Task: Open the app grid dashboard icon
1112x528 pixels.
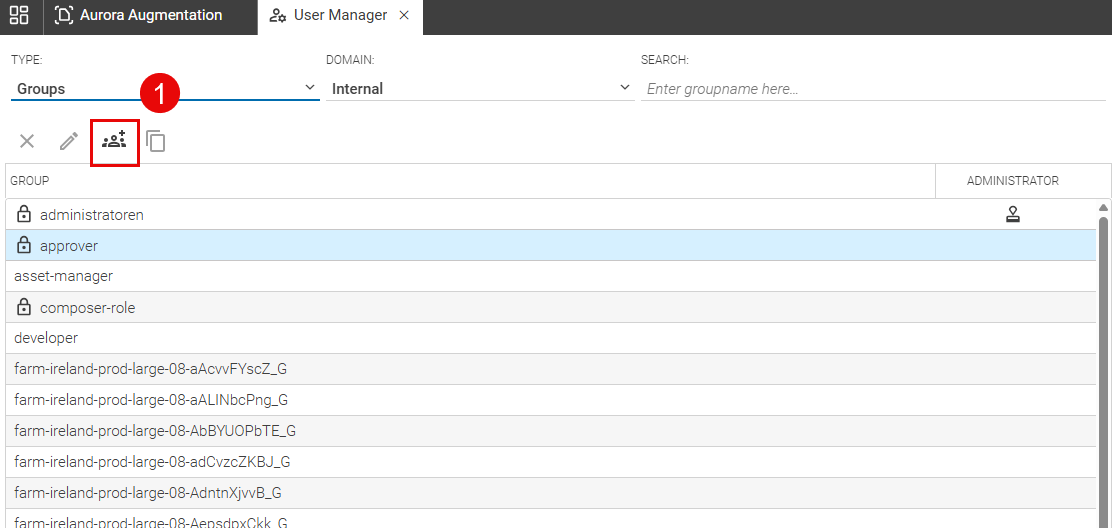Action: pyautogui.click(x=19, y=16)
